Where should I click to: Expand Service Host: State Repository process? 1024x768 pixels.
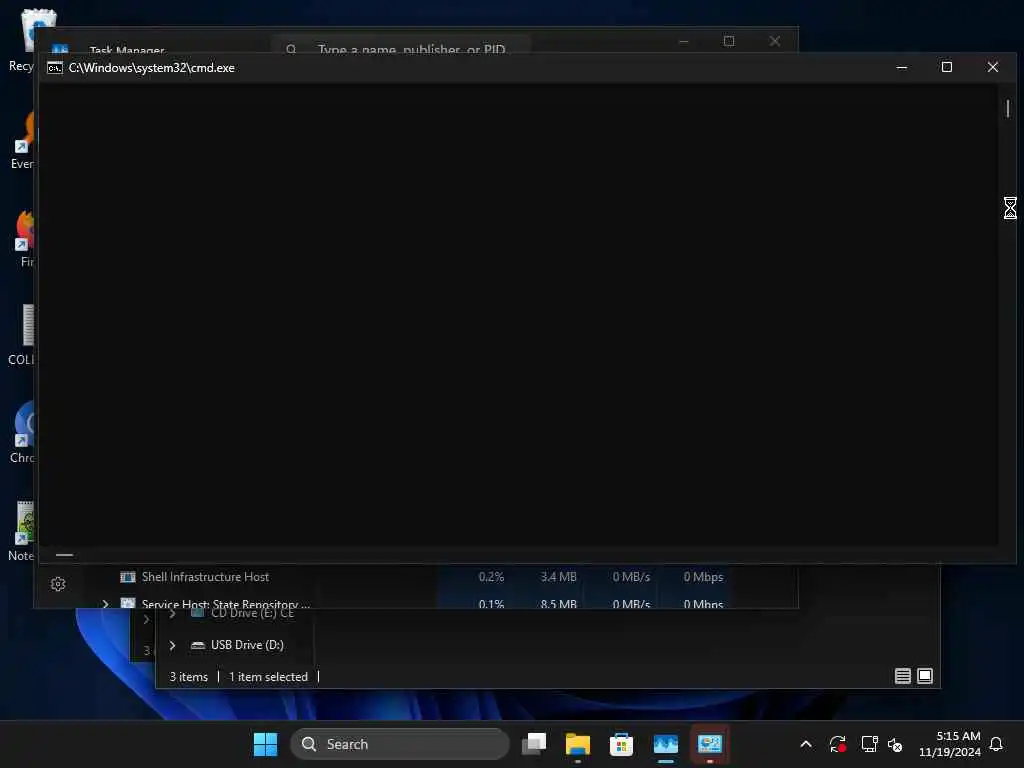[105, 604]
